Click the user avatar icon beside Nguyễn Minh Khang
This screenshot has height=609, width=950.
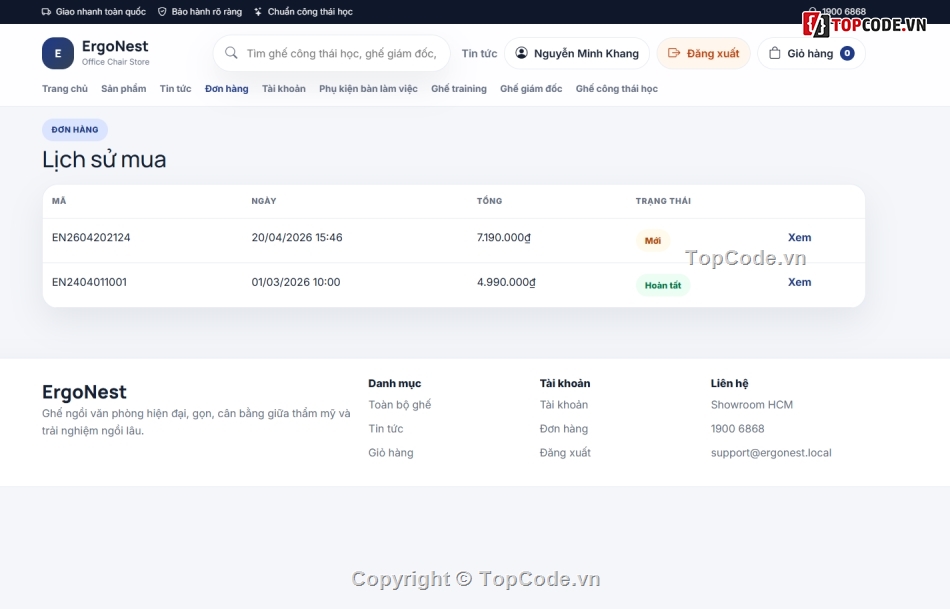521,53
